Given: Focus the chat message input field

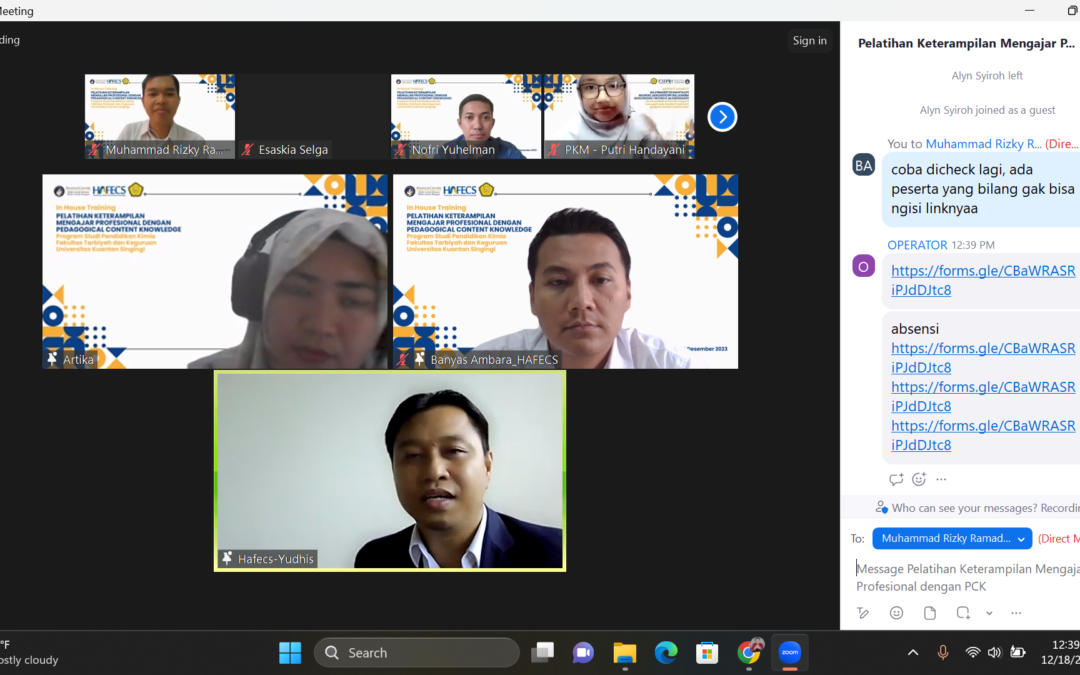Looking at the screenshot, I should click(x=967, y=577).
